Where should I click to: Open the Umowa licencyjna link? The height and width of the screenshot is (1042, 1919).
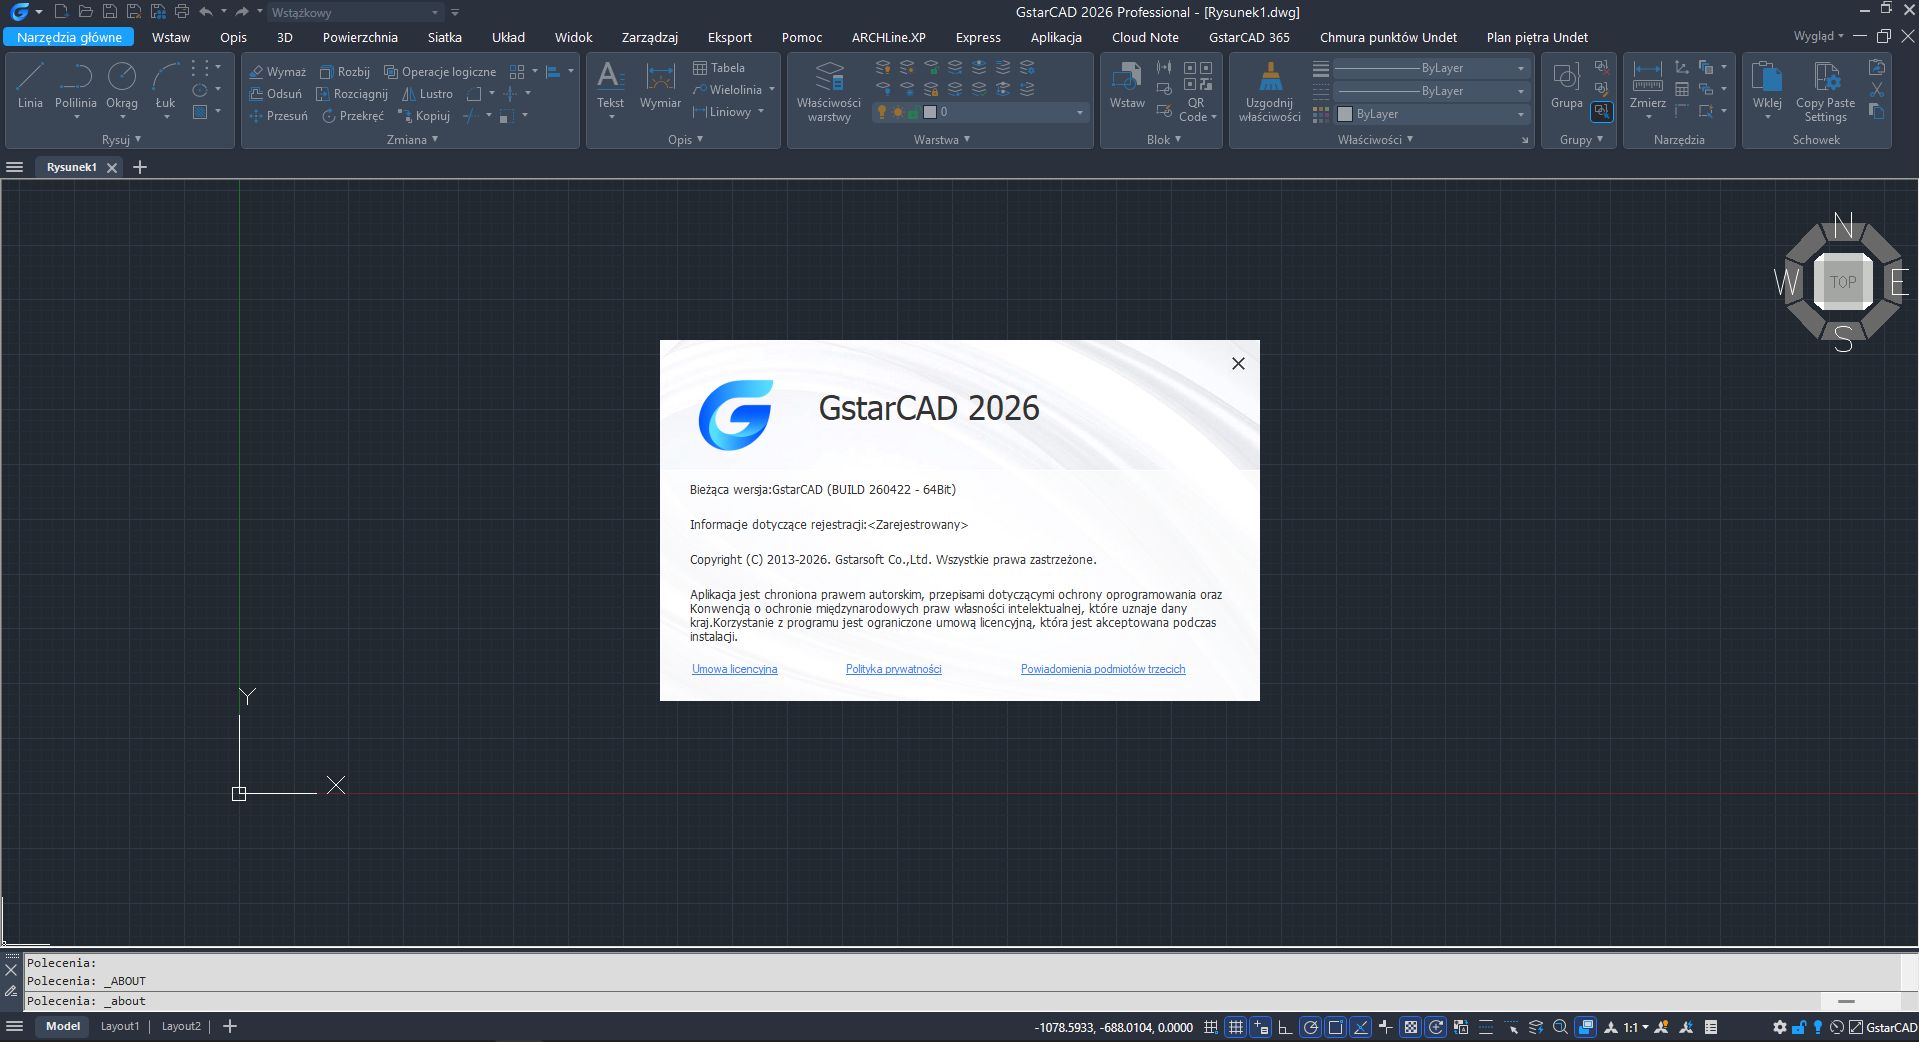pos(734,669)
